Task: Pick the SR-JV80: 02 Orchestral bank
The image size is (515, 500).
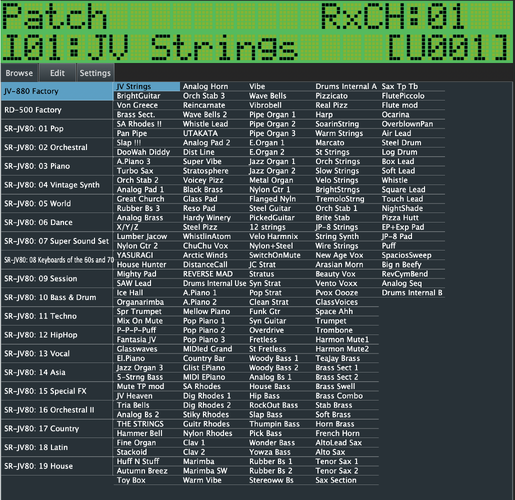Action: click(57, 147)
